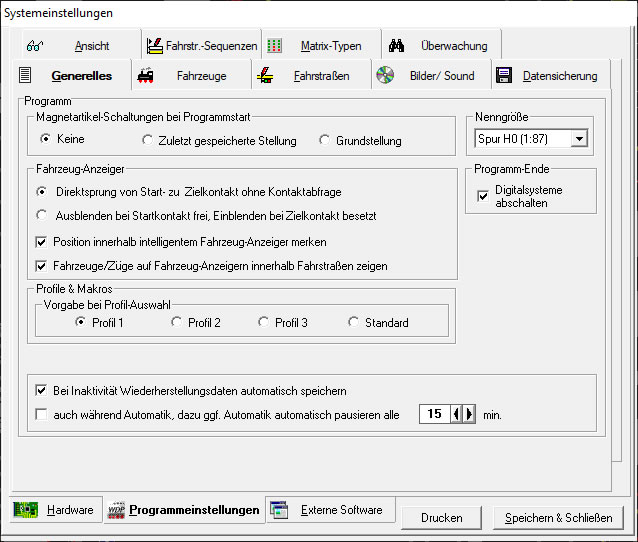Click the glasses icon on Ansicht tab

coord(35,46)
